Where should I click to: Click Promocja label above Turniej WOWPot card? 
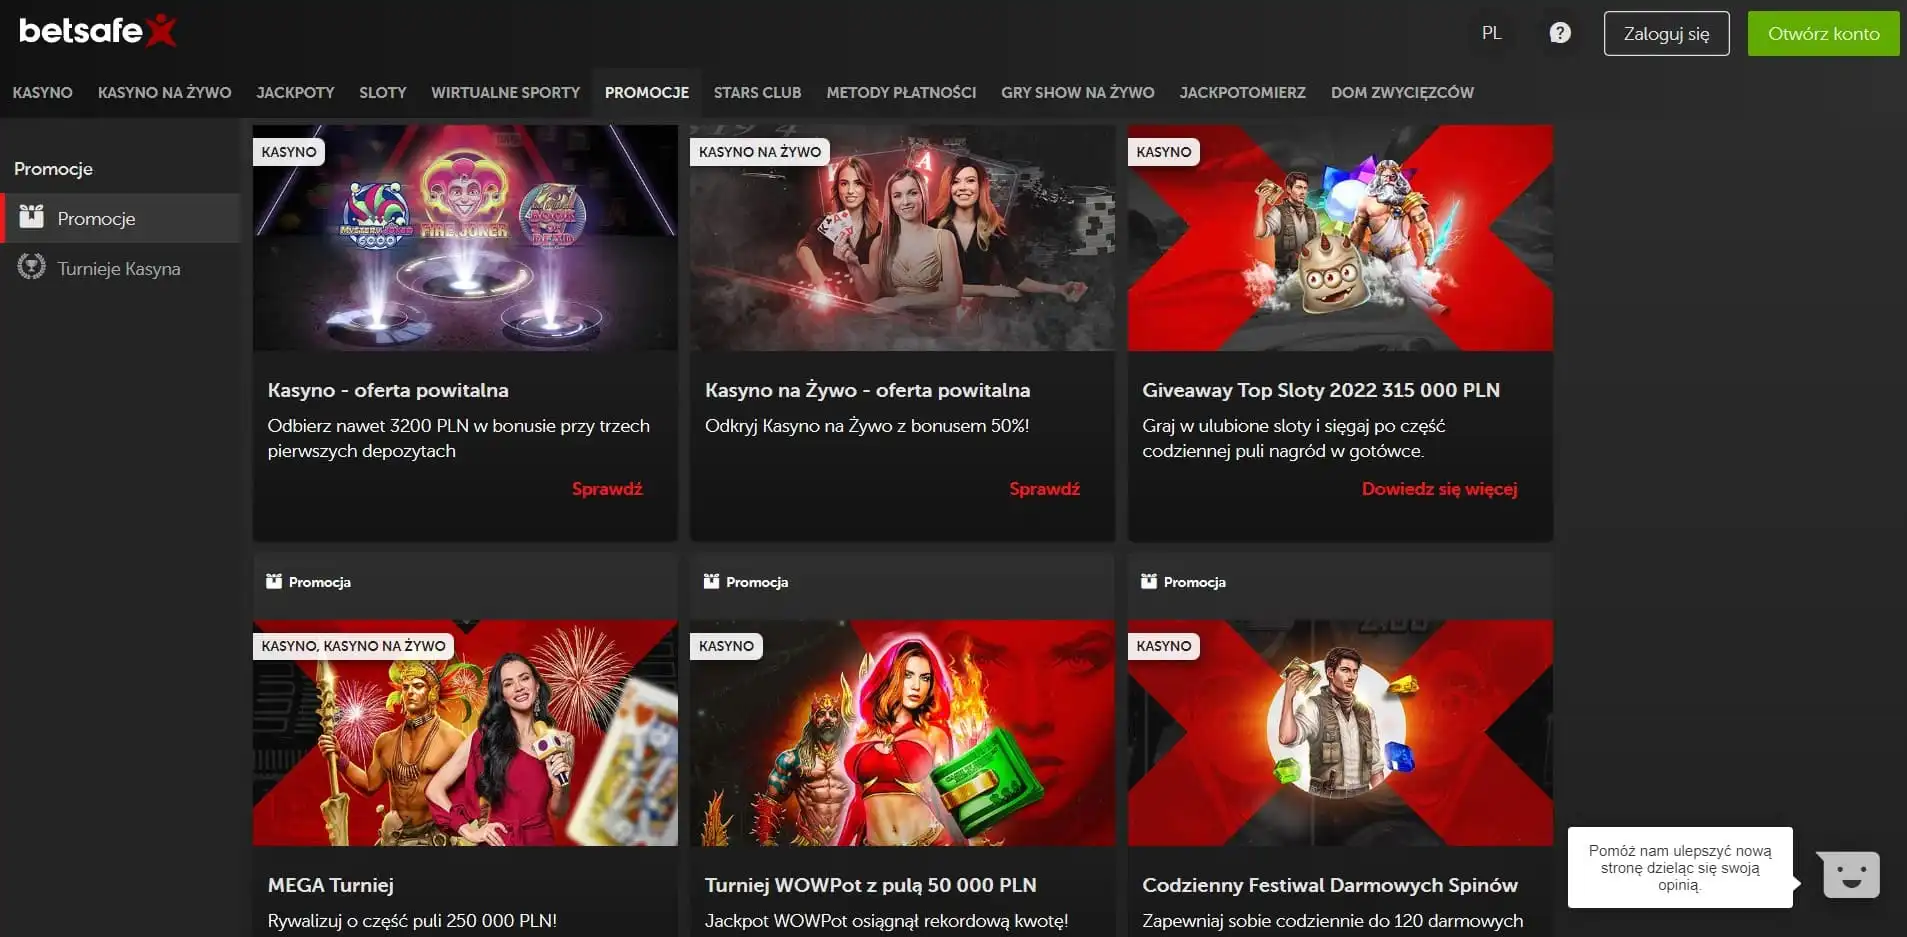click(x=757, y=582)
